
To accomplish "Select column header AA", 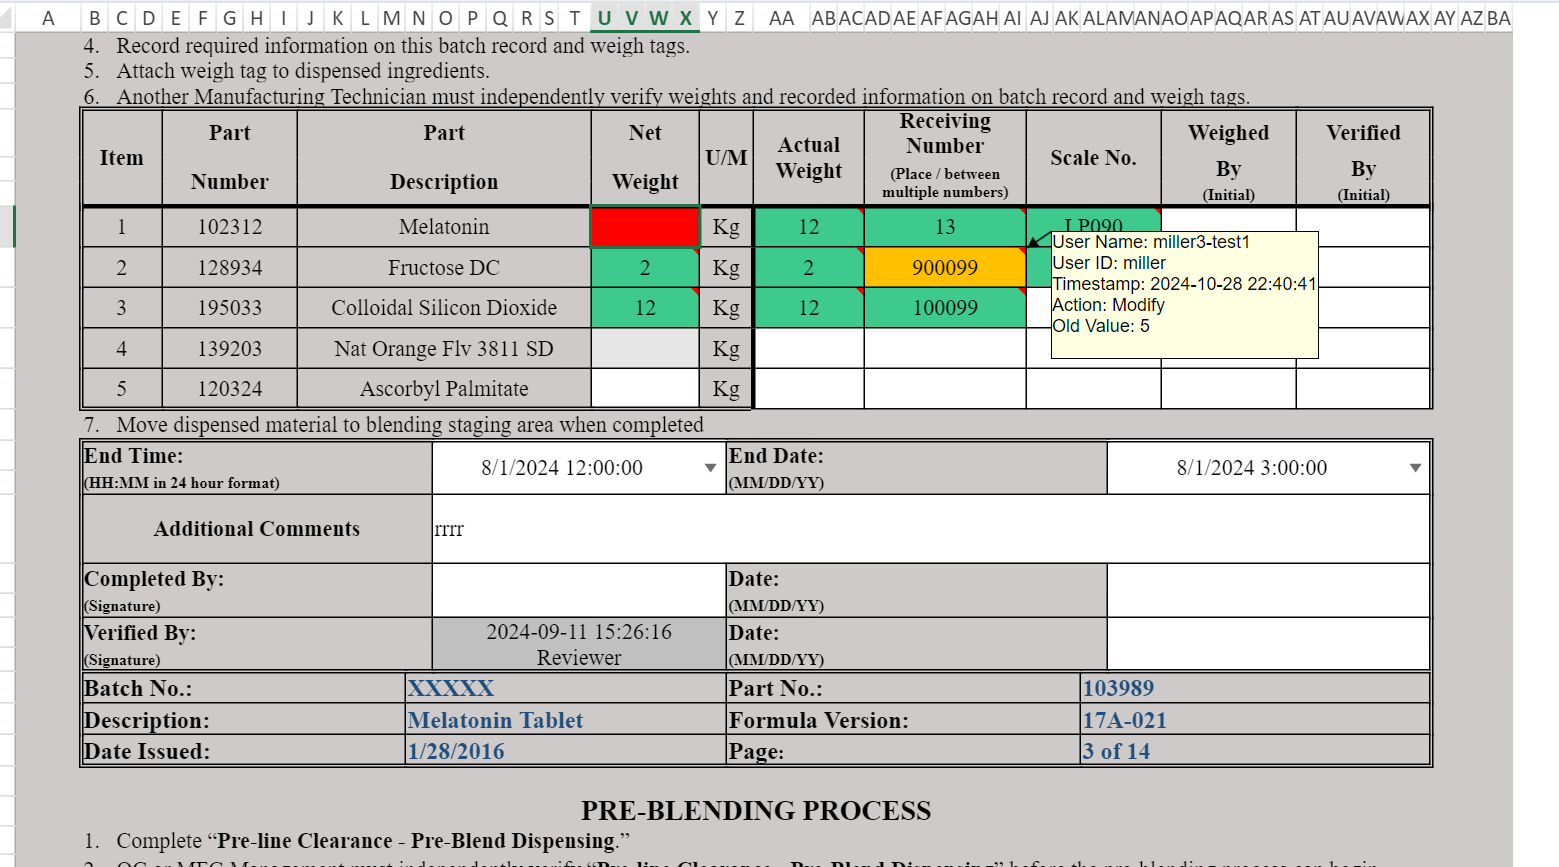I will tap(781, 18).
